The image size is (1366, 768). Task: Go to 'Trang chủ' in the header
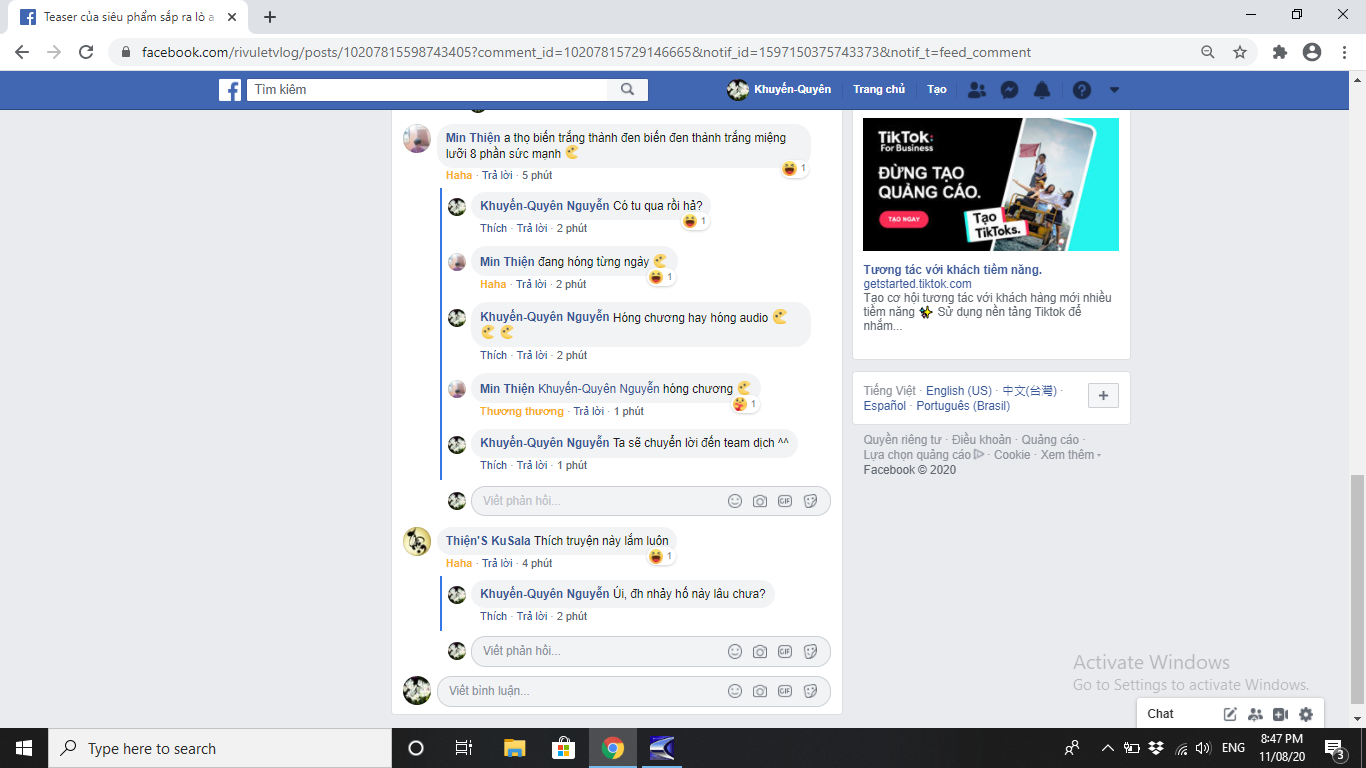879,90
